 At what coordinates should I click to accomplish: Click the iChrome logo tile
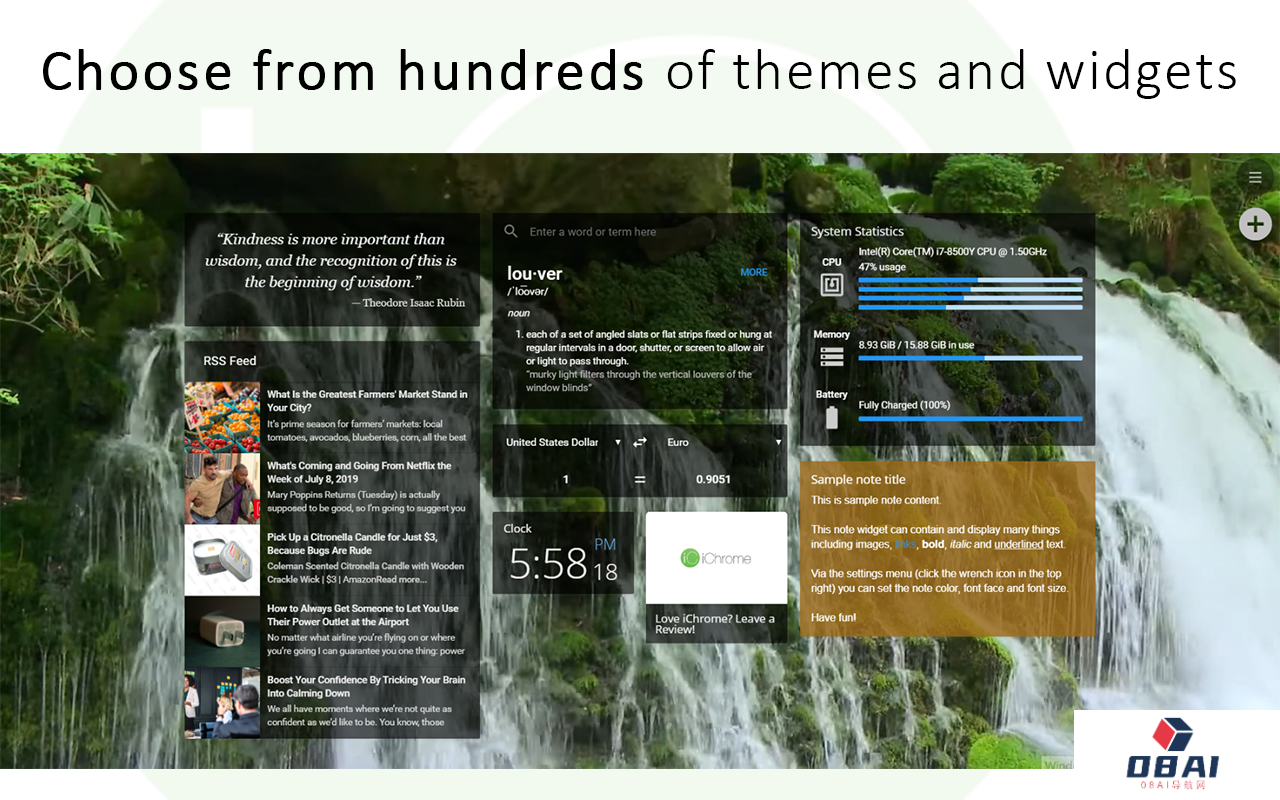click(716, 558)
